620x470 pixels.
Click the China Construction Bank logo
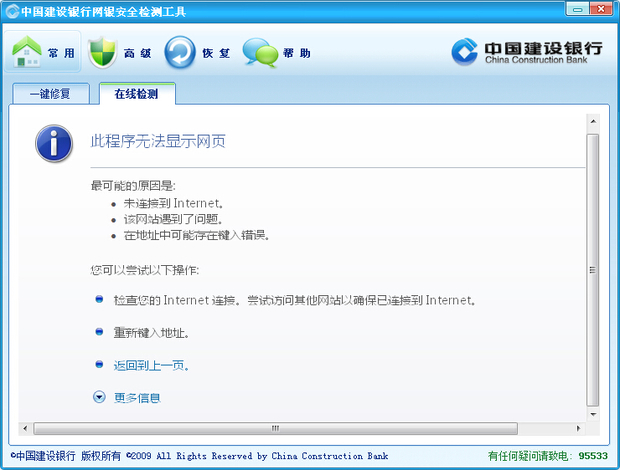pos(527,52)
